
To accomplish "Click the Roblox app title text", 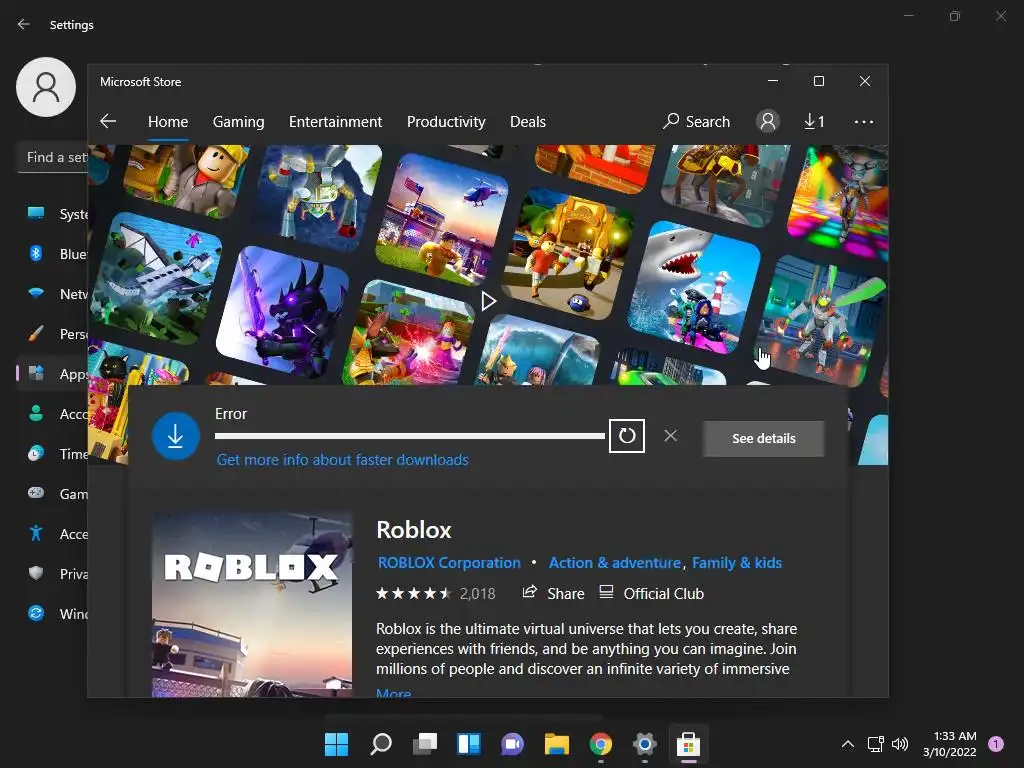I will pos(413,530).
